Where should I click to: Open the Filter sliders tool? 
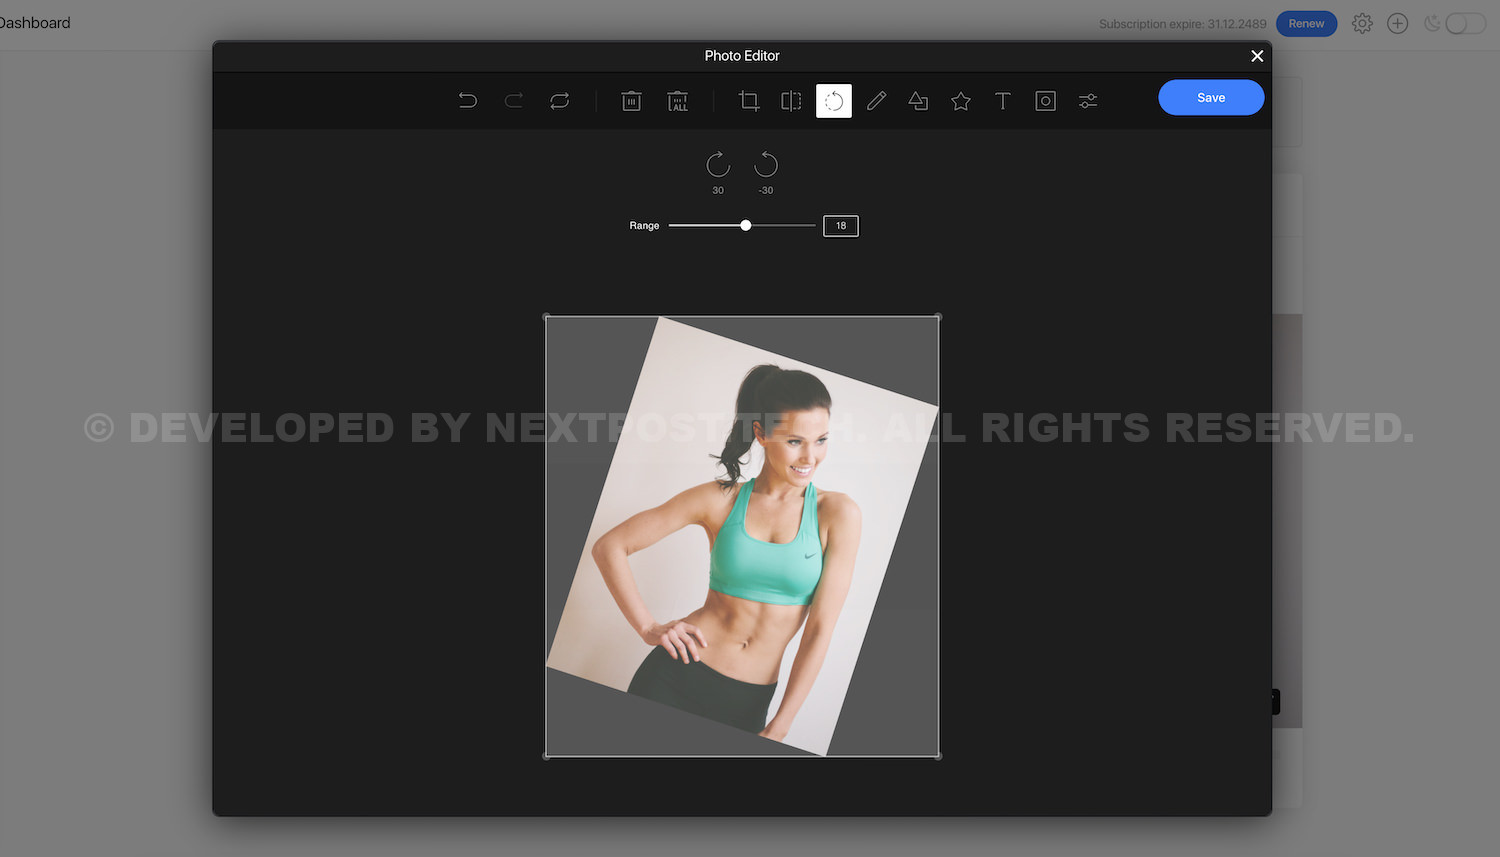point(1088,101)
